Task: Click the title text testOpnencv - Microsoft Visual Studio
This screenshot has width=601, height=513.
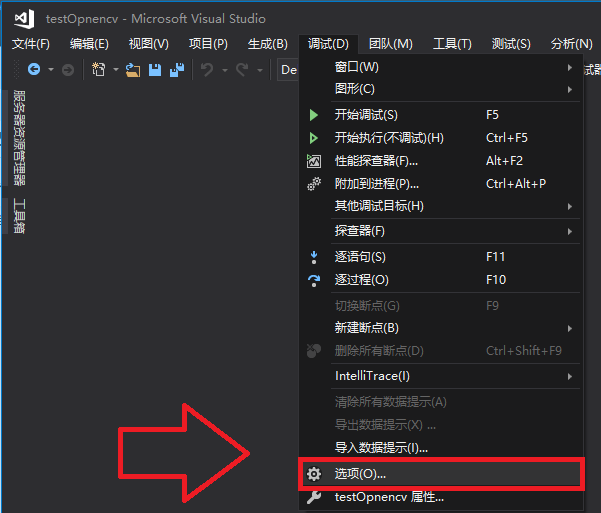Action: 156,19
